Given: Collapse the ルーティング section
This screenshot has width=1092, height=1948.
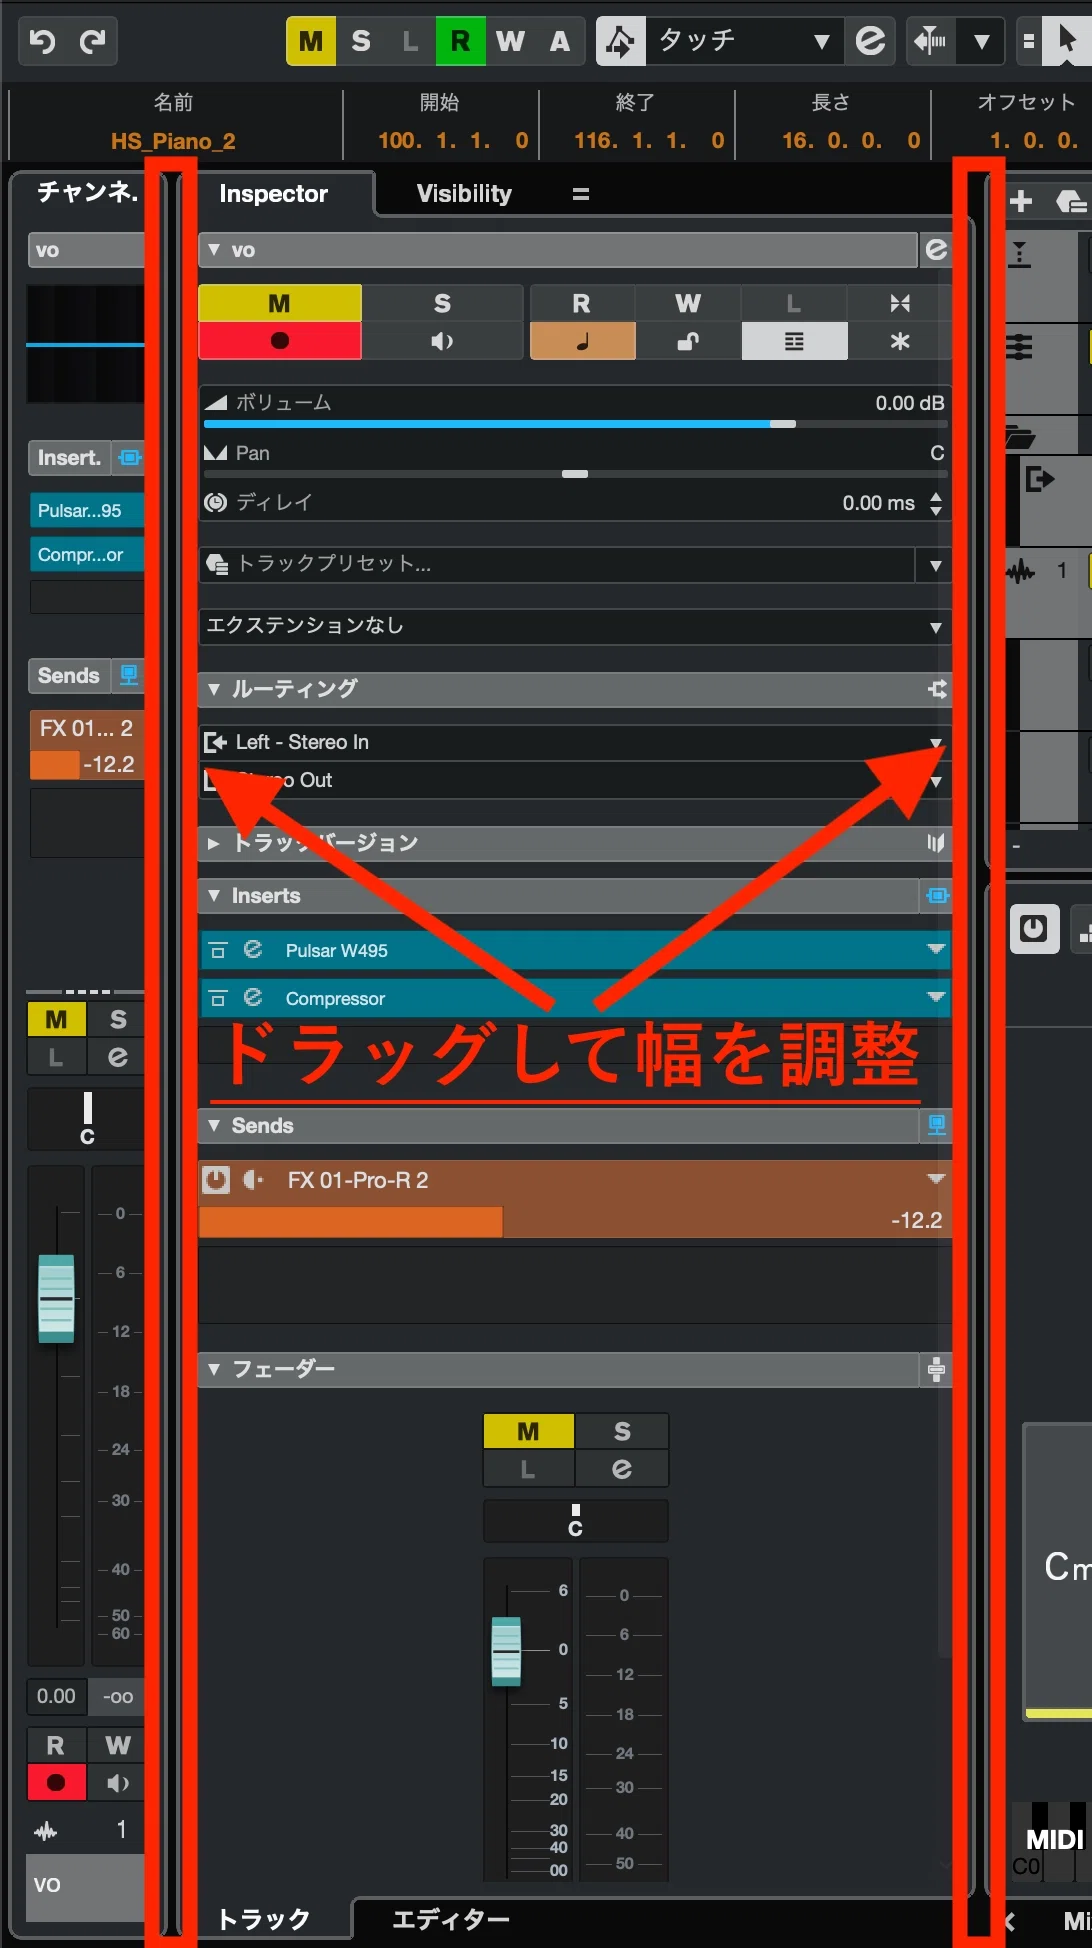Looking at the screenshot, I should (x=214, y=689).
